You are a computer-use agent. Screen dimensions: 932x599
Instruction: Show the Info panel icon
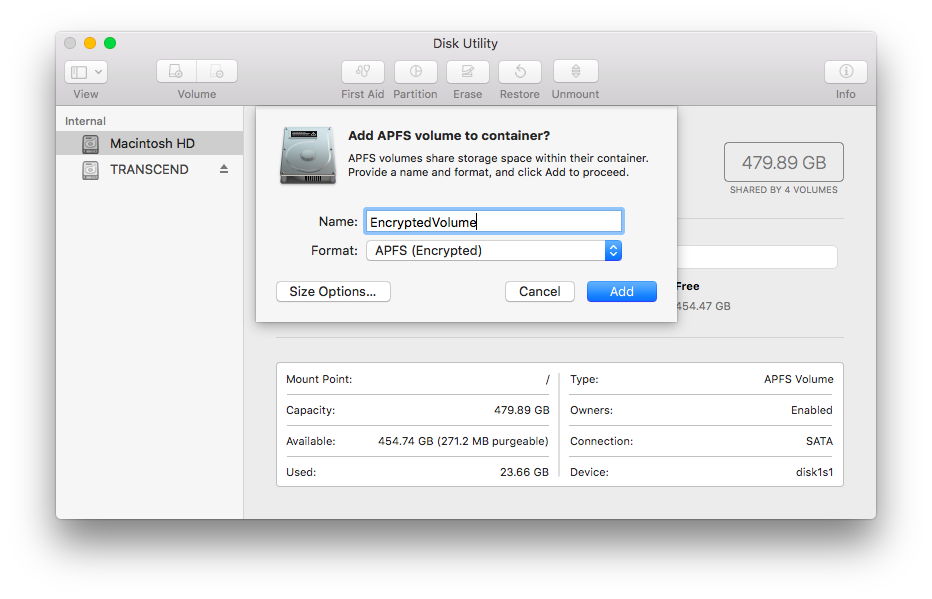(x=845, y=72)
